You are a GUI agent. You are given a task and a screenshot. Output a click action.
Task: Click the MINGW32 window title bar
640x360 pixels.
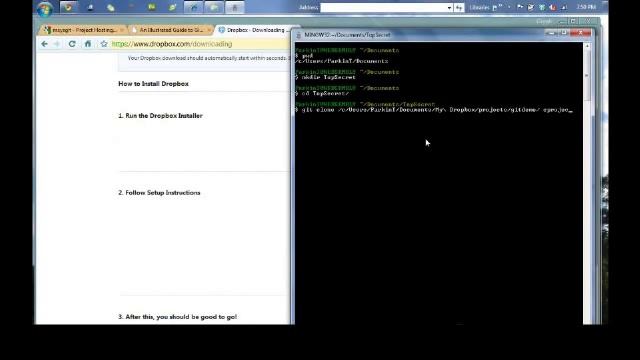pyautogui.click(x=420, y=35)
